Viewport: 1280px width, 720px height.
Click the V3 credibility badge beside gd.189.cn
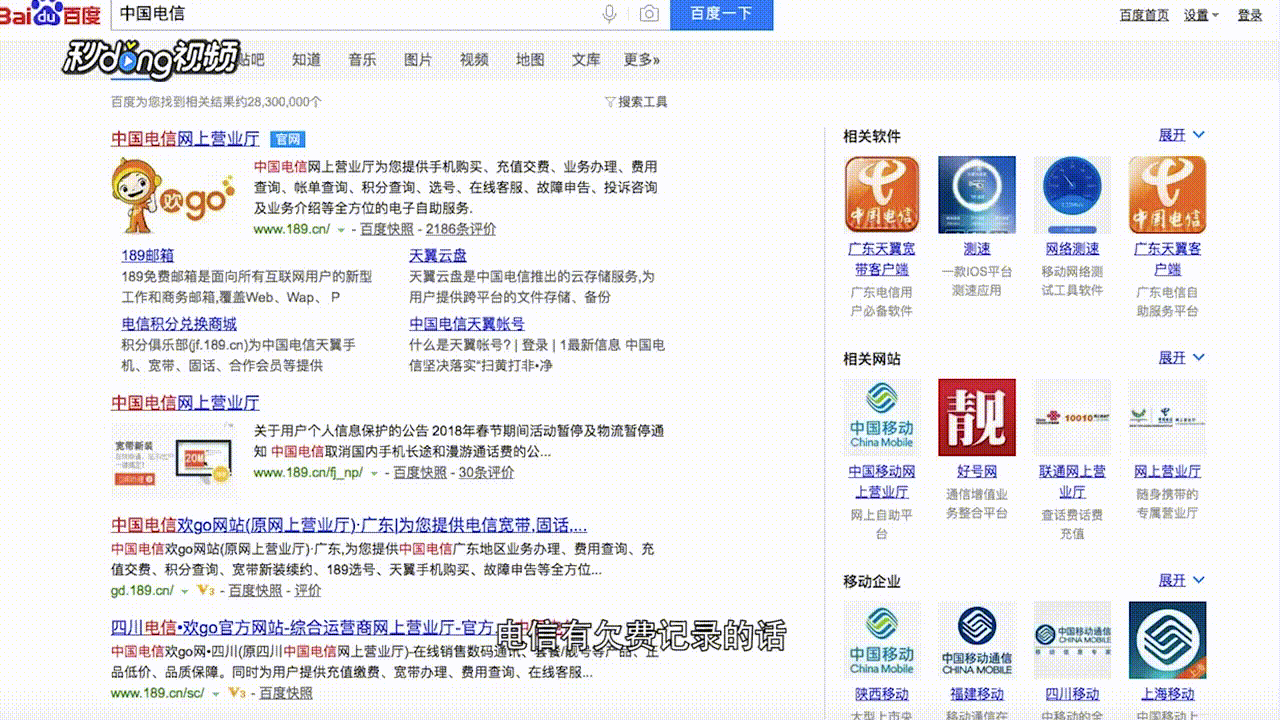(x=207, y=591)
